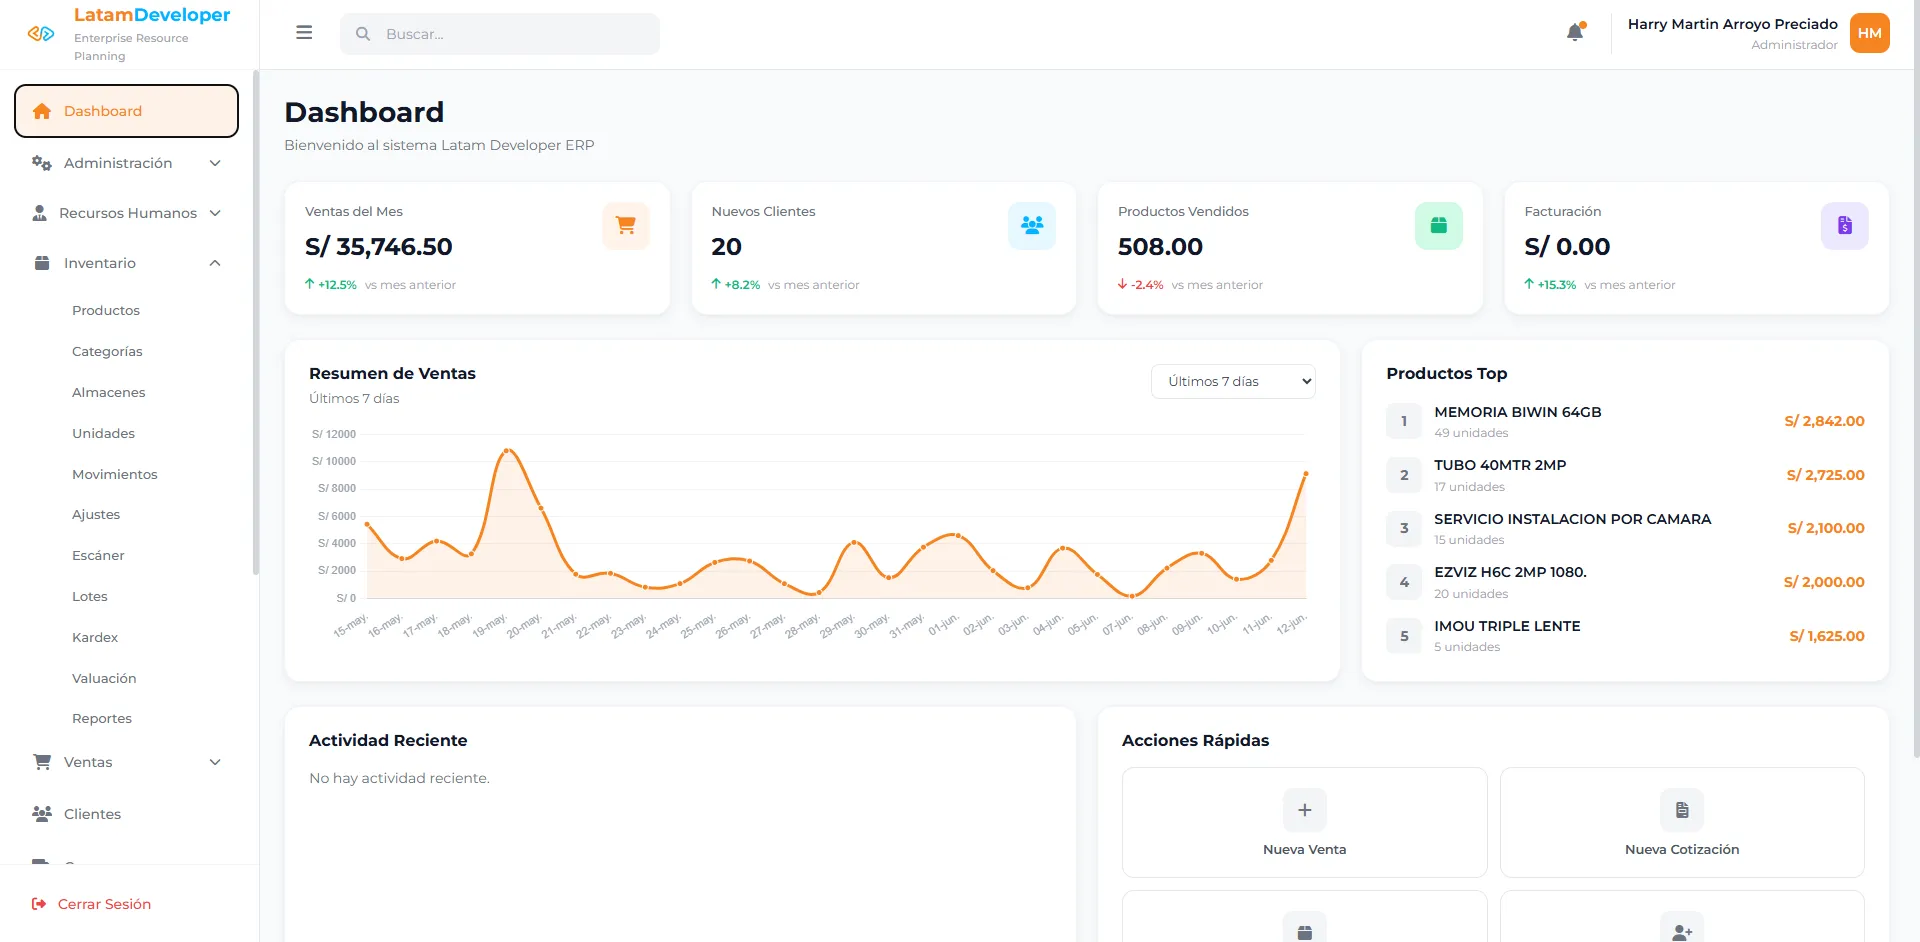The height and width of the screenshot is (942, 1920).
Task: Click the S/ 35,746.50 sales value
Action: [379, 247]
